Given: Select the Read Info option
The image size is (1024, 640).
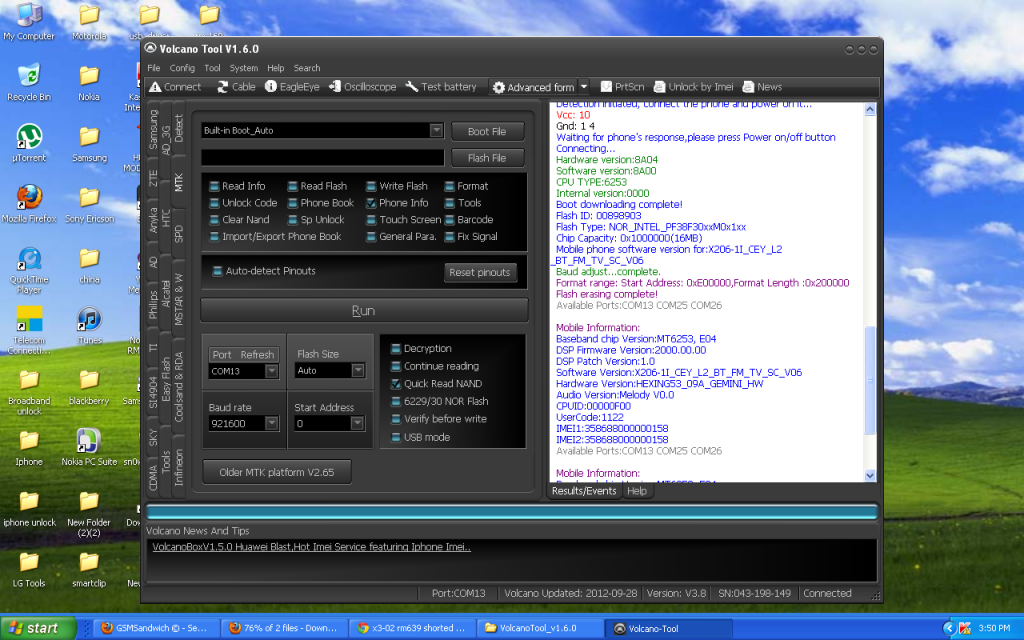Looking at the screenshot, I should pyautogui.click(x=215, y=186).
